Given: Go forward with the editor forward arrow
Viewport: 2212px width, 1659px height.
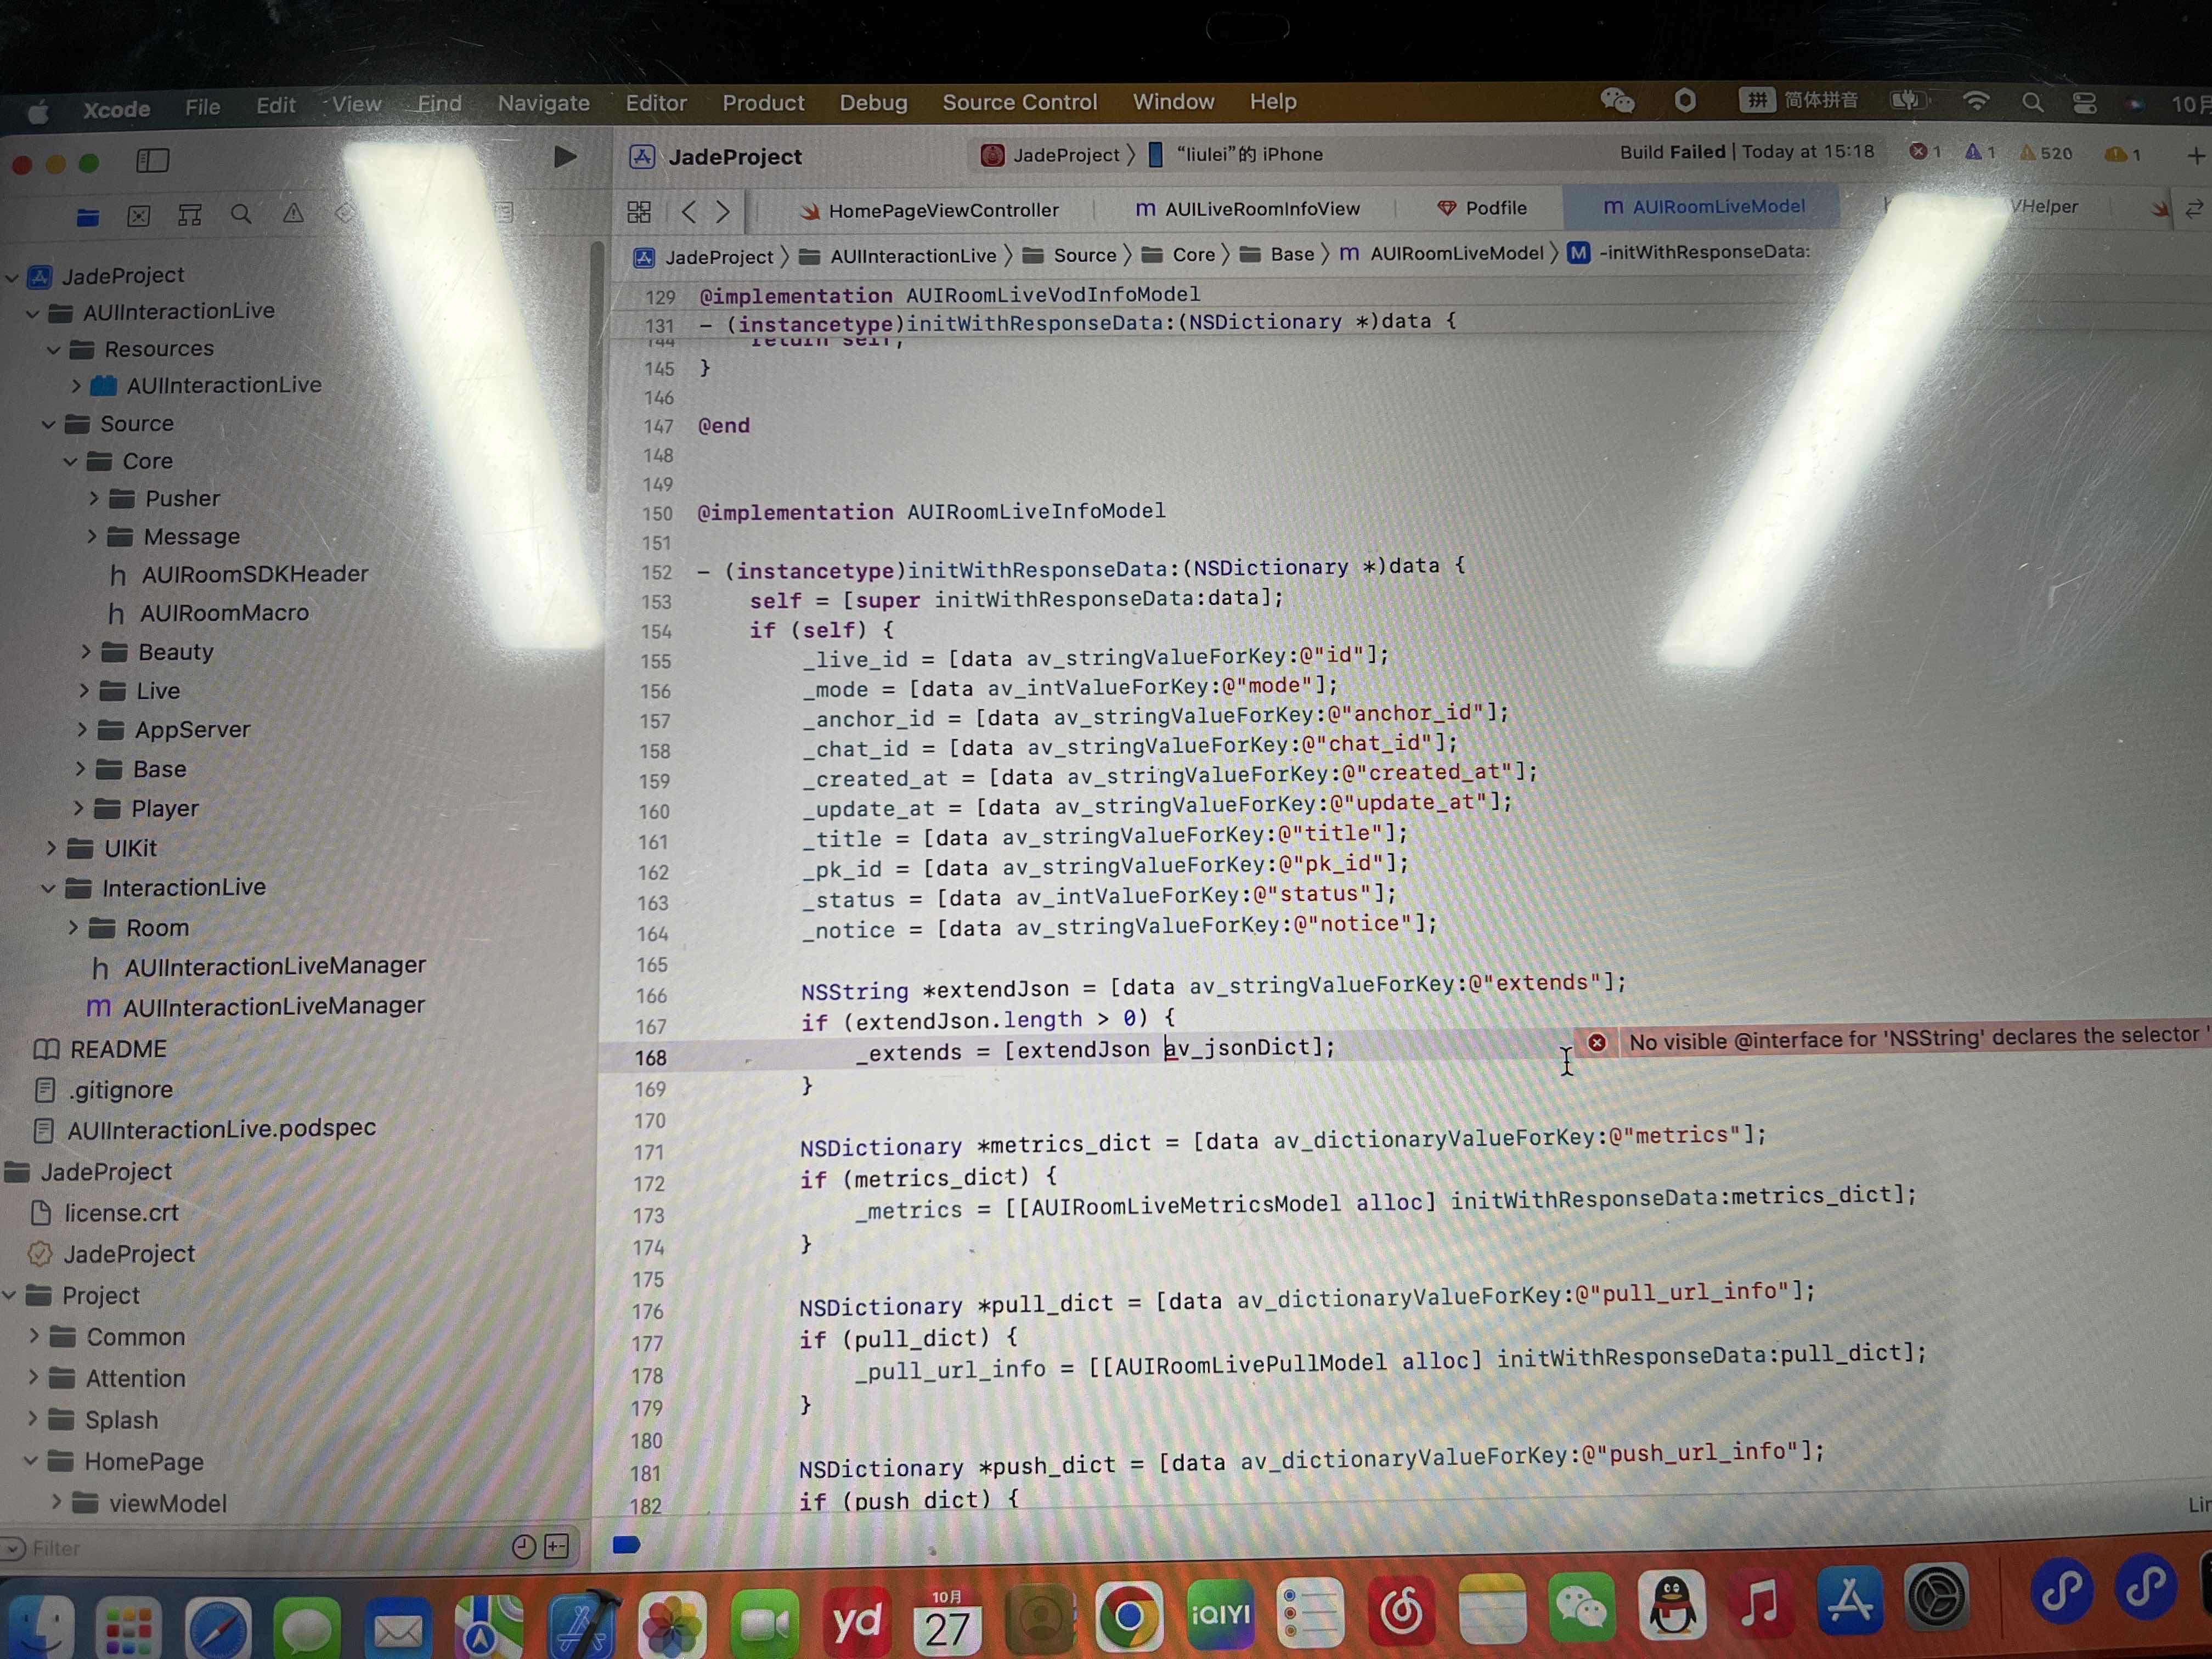Looking at the screenshot, I should point(723,211).
